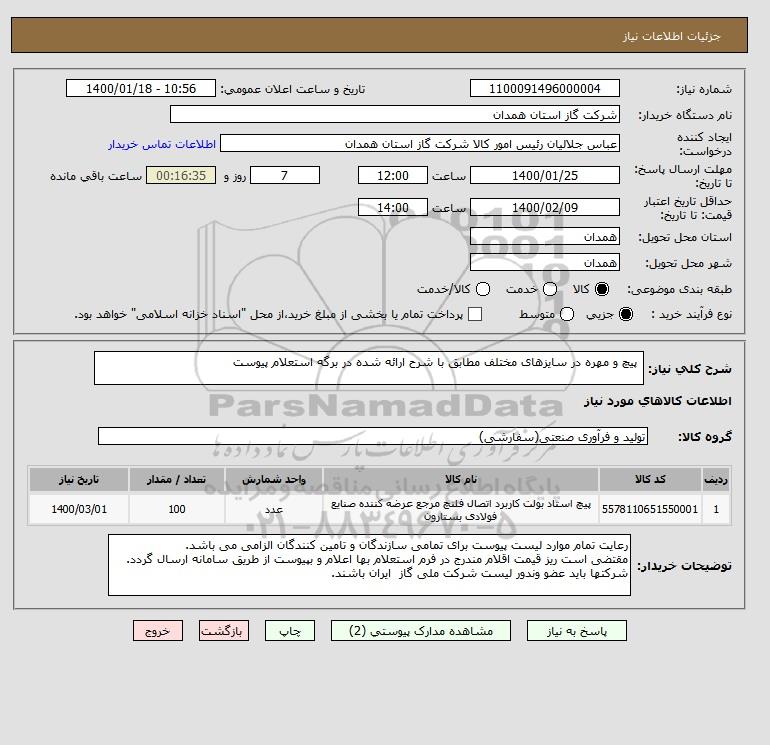Click the request creator name field
Image resolution: width=770 pixels, height=745 pixels.
(420, 144)
